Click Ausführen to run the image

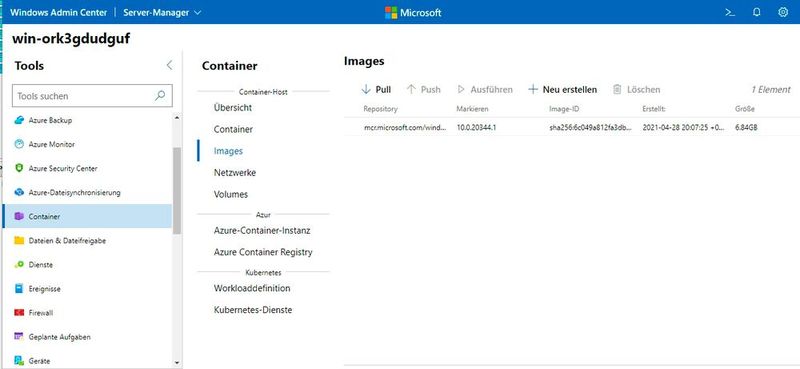click(485, 89)
